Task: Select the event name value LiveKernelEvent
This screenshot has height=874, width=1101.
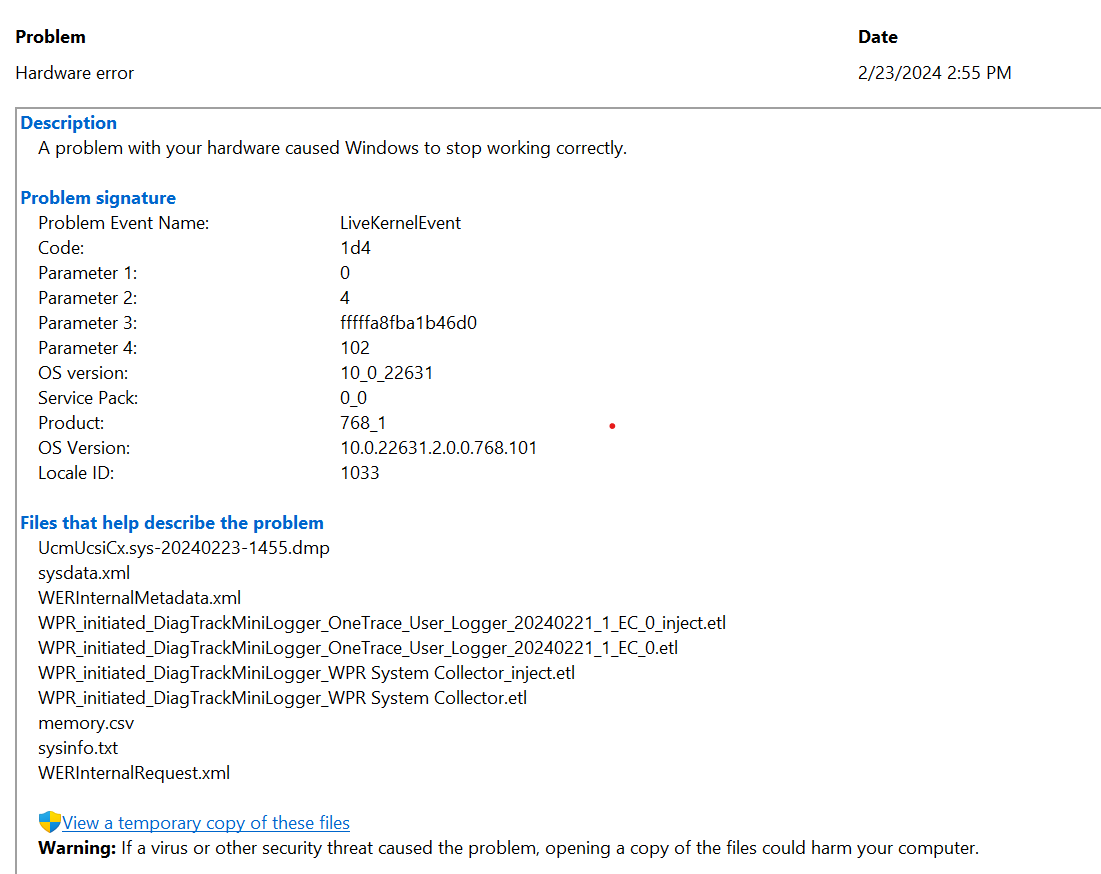Action: (400, 223)
